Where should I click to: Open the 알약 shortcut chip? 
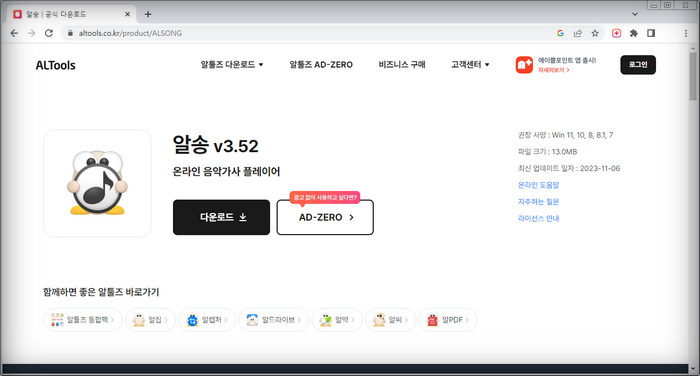coord(337,320)
